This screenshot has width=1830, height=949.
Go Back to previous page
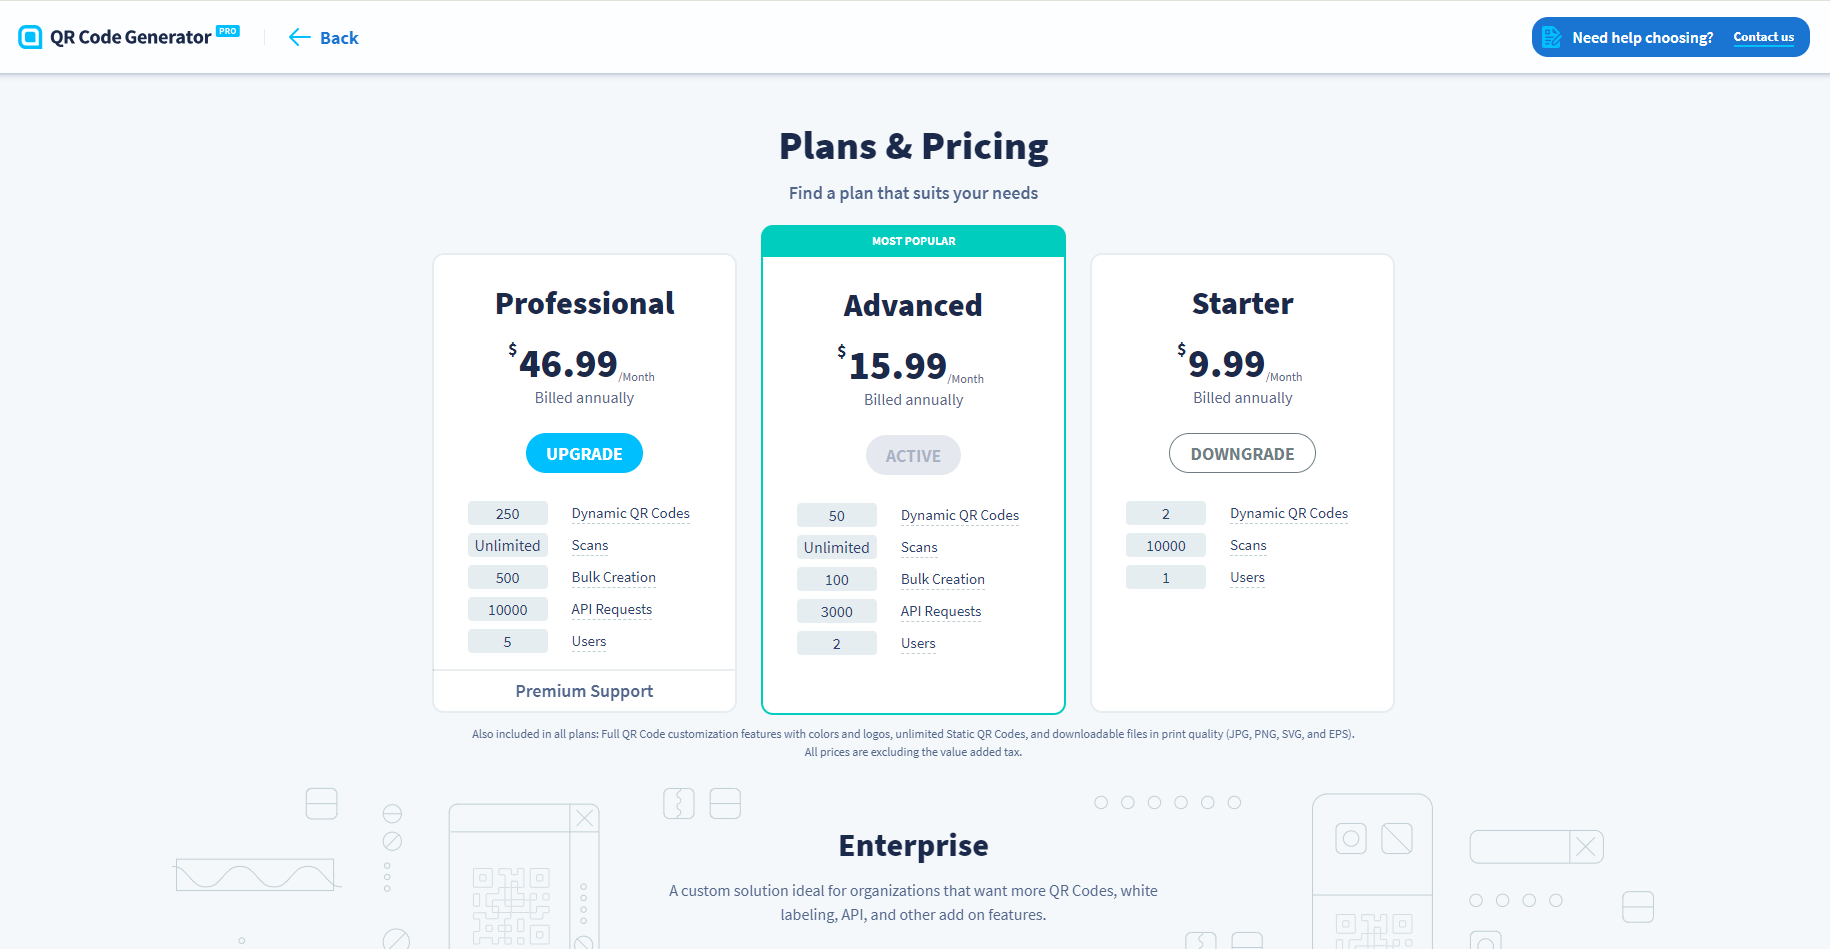pyautogui.click(x=338, y=38)
